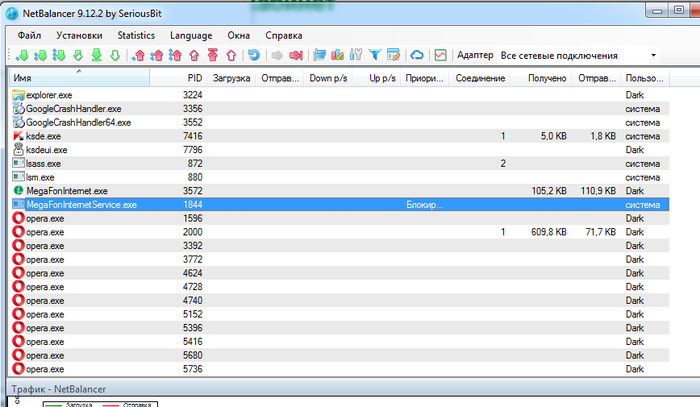Click the notepad with pencil toolbar icon

pos(393,55)
